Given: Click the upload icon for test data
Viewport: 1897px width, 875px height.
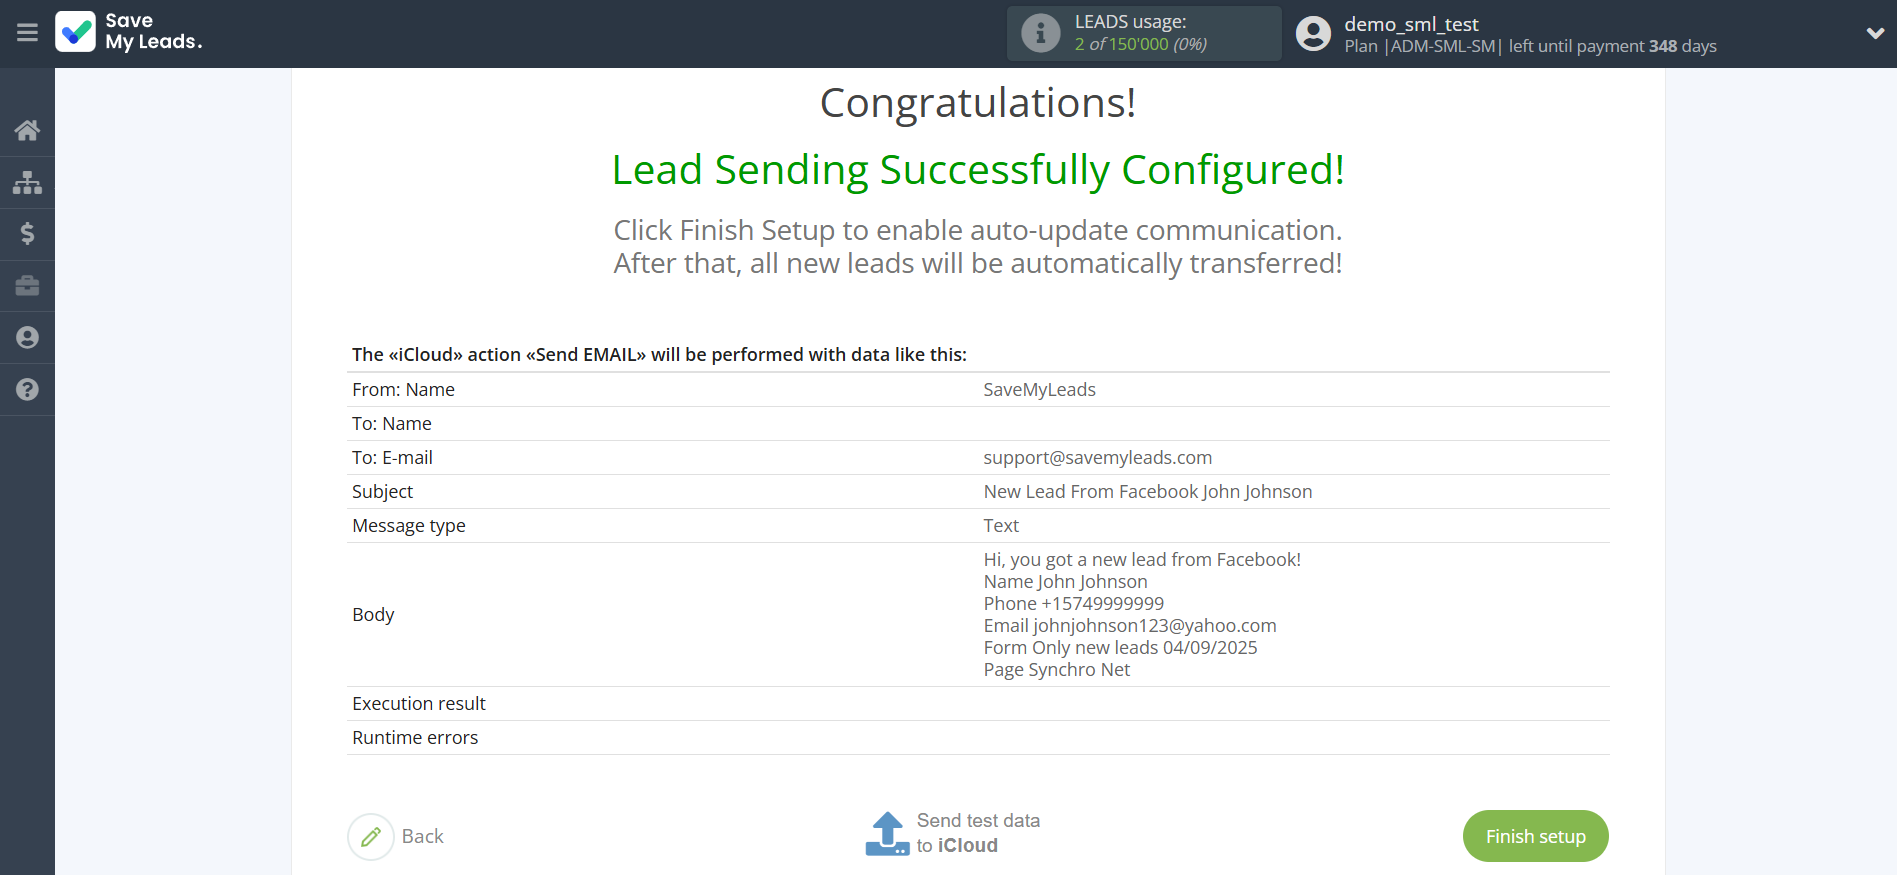Looking at the screenshot, I should (x=887, y=834).
